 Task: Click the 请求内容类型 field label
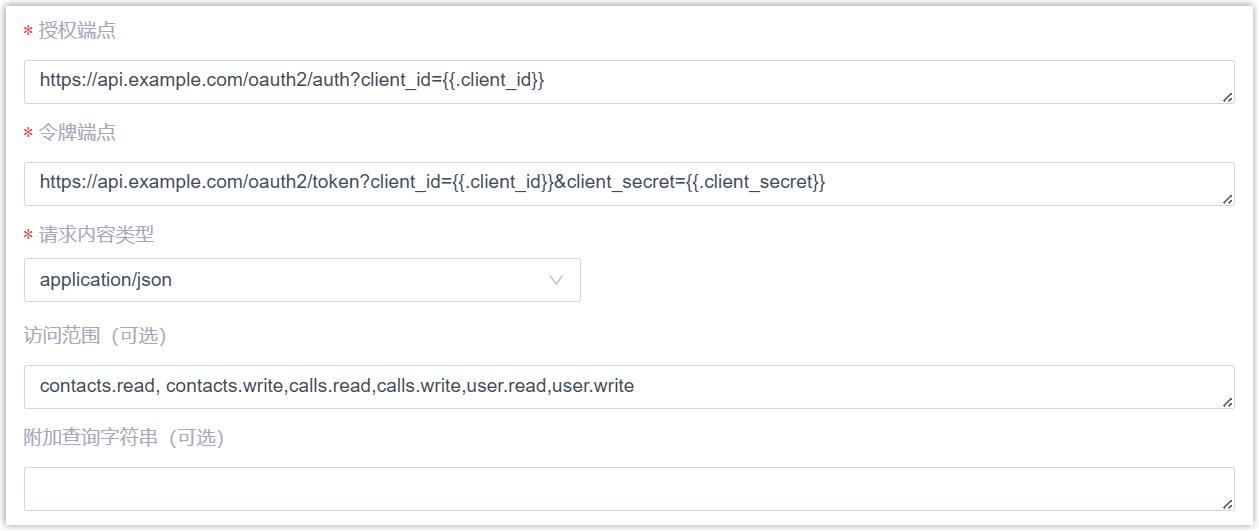[x=96, y=235]
